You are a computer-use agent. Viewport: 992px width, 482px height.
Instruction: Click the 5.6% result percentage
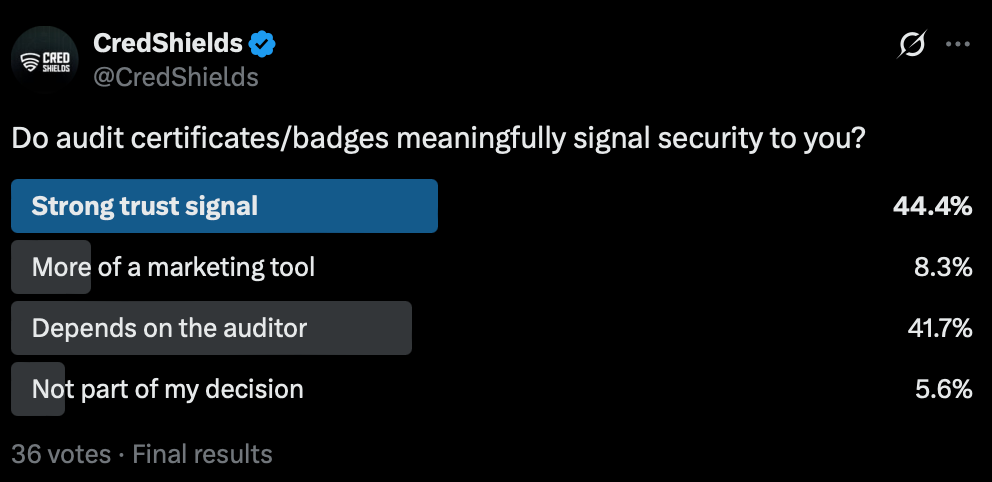click(943, 389)
